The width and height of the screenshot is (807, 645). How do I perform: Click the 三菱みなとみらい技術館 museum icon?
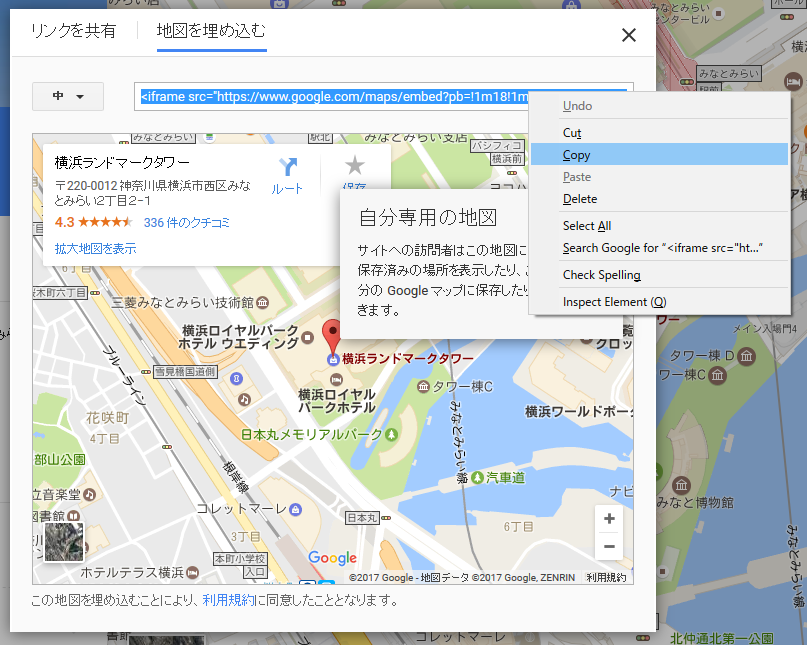click(262, 303)
